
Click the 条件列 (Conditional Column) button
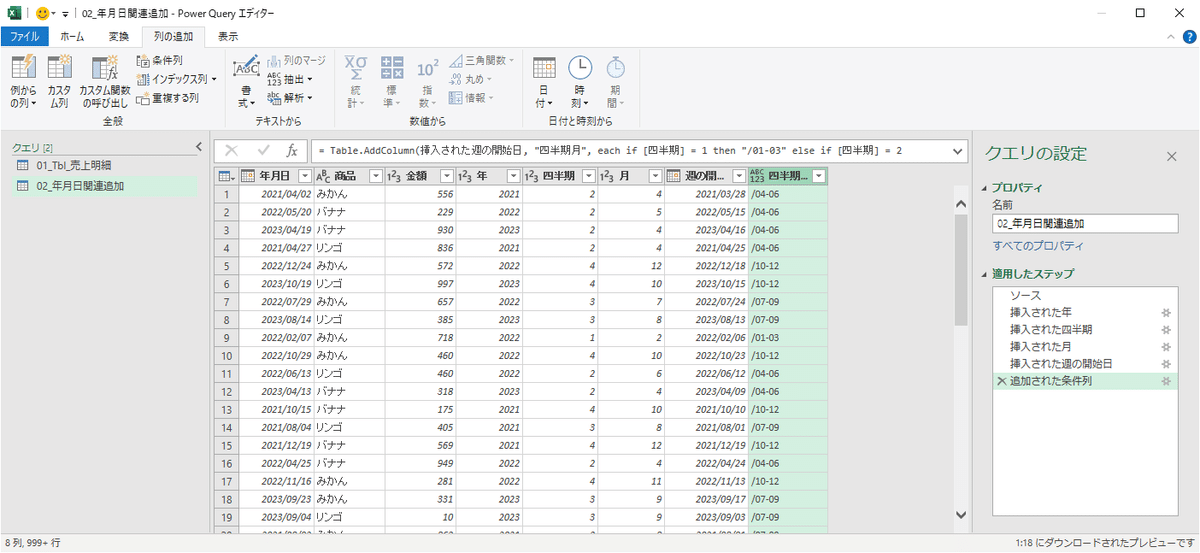[160, 60]
